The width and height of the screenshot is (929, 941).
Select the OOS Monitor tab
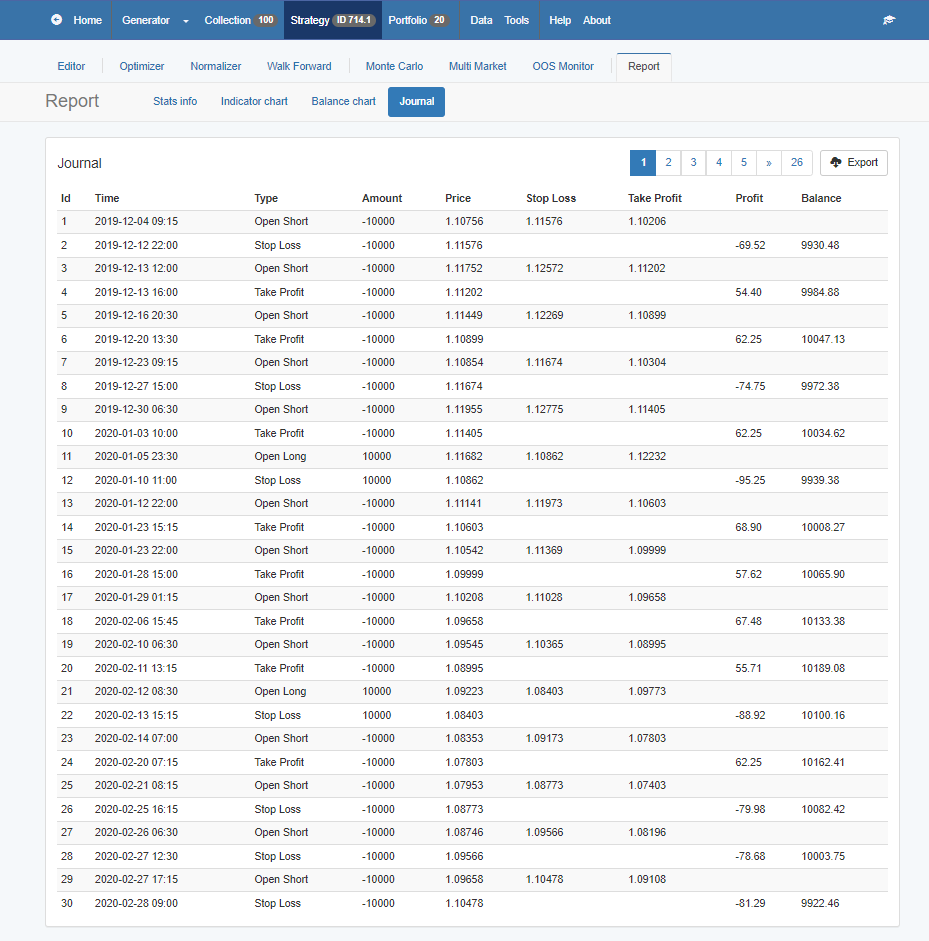click(563, 66)
